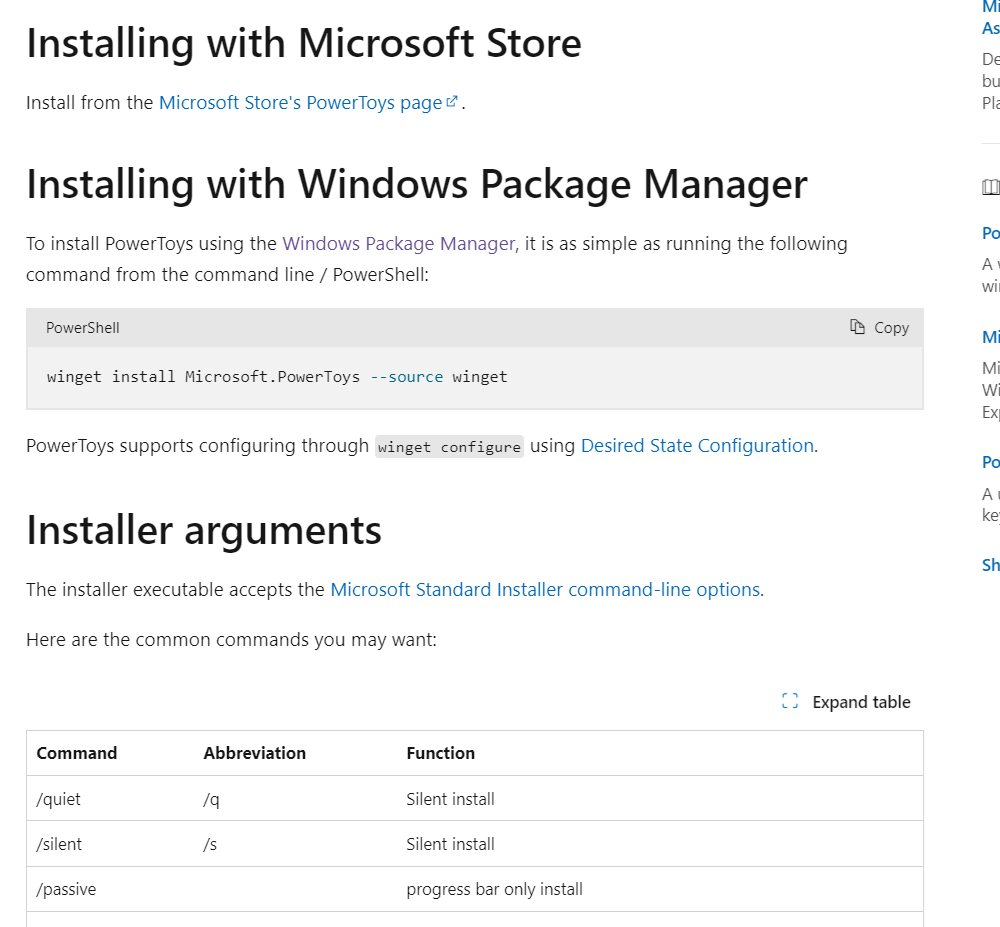The height and width of the screenshot is (927, 1000).
Task: Click the Installer arguments heading
Action: (203, 530)
